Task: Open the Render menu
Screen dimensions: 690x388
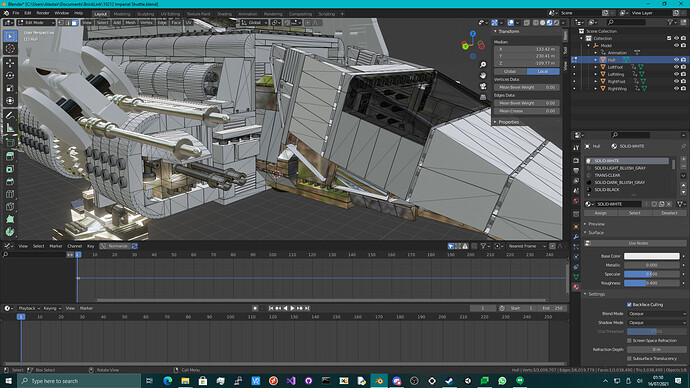Action: click(43, 13)
